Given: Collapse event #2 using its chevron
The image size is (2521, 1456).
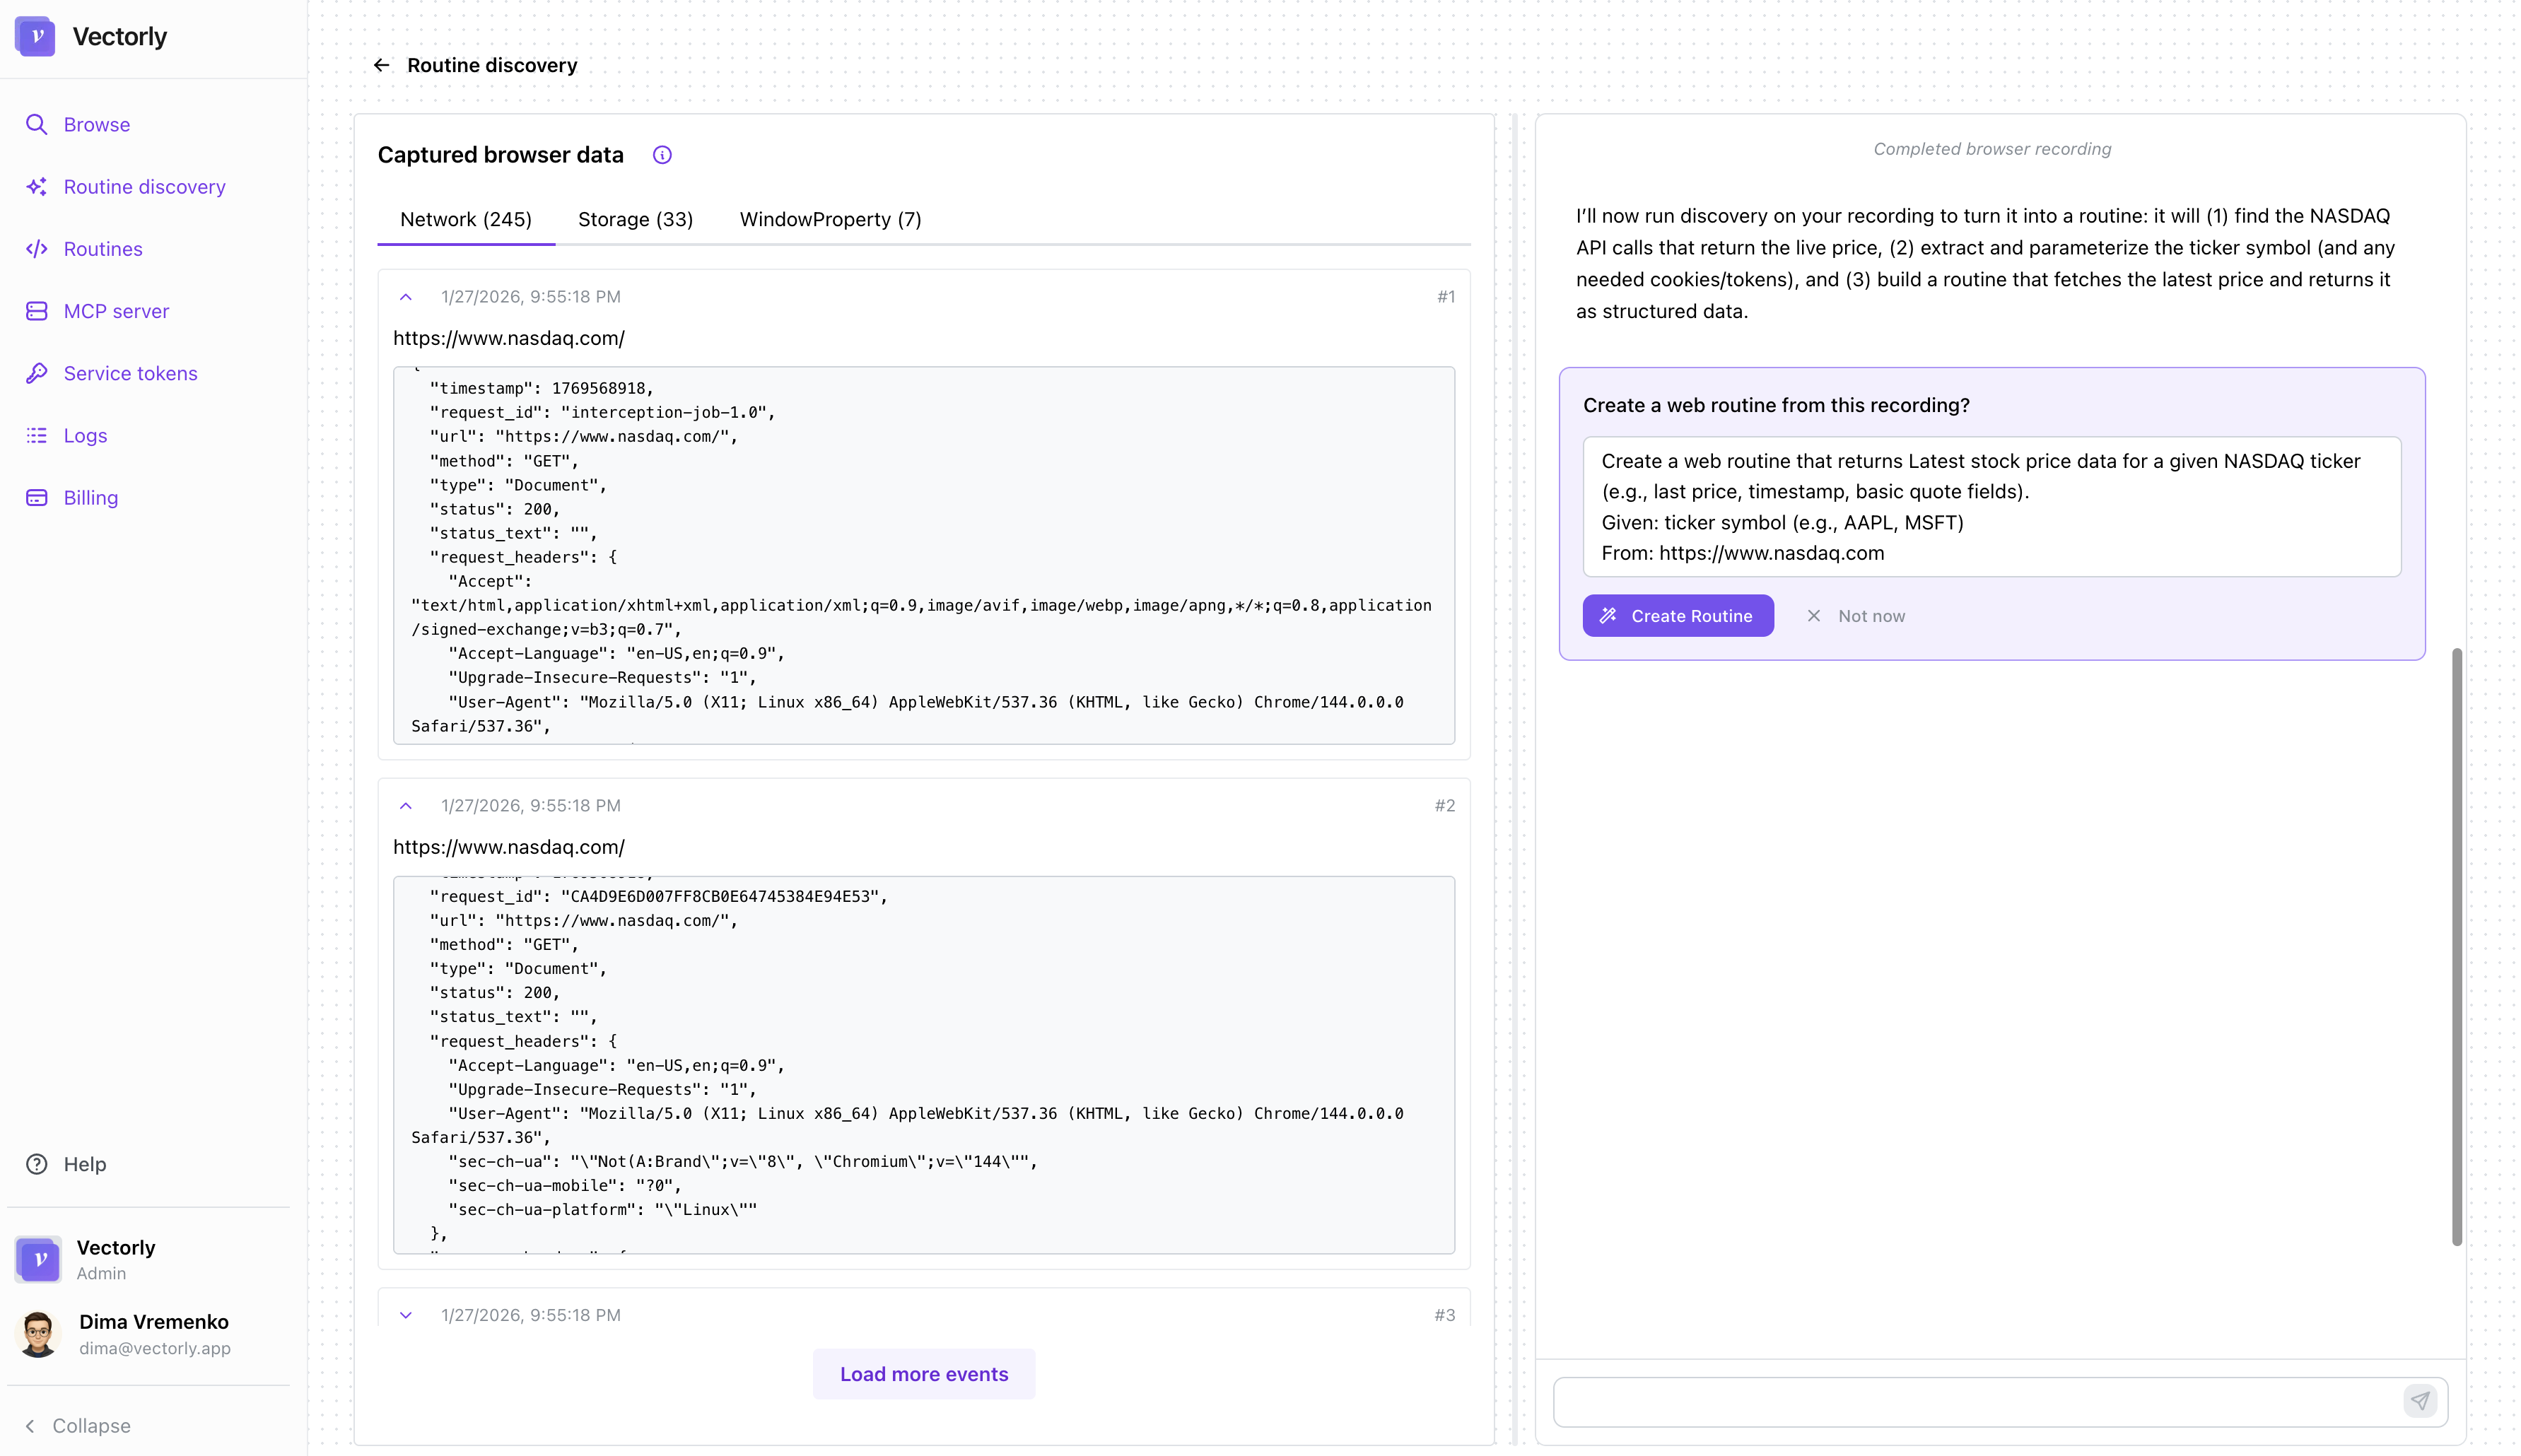Looking at the screenshot, I should coord(406,805).
